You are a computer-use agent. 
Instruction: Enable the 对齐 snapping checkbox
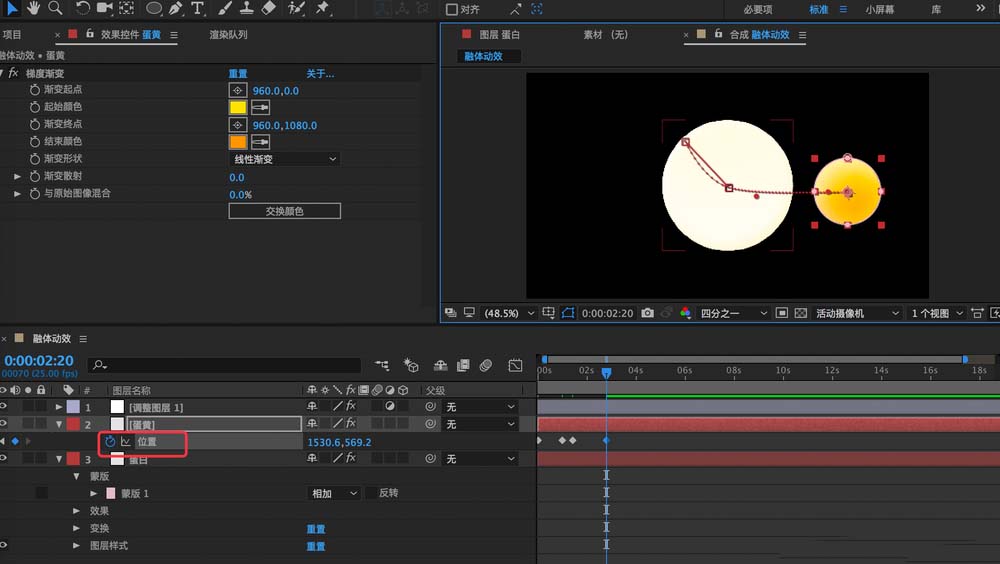452,9
